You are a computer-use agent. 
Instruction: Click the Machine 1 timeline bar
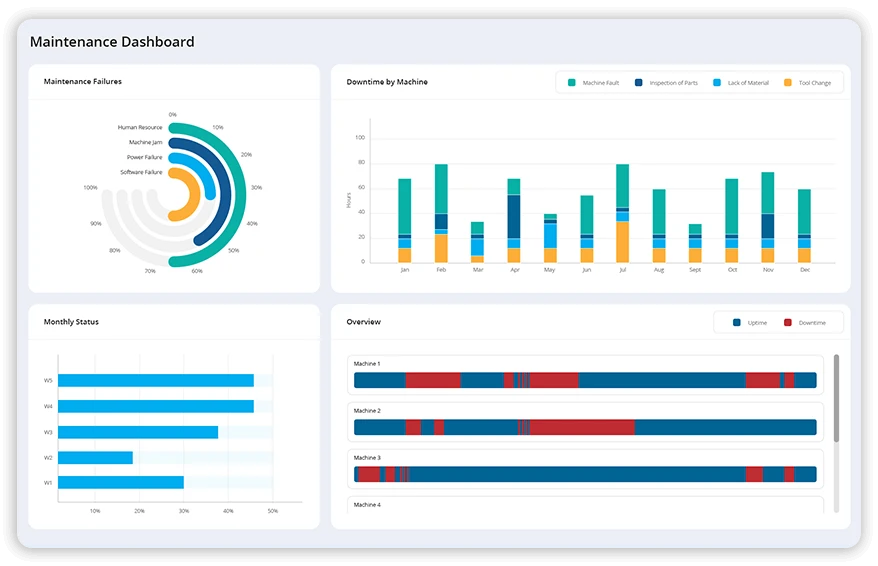tap(585, 380)
